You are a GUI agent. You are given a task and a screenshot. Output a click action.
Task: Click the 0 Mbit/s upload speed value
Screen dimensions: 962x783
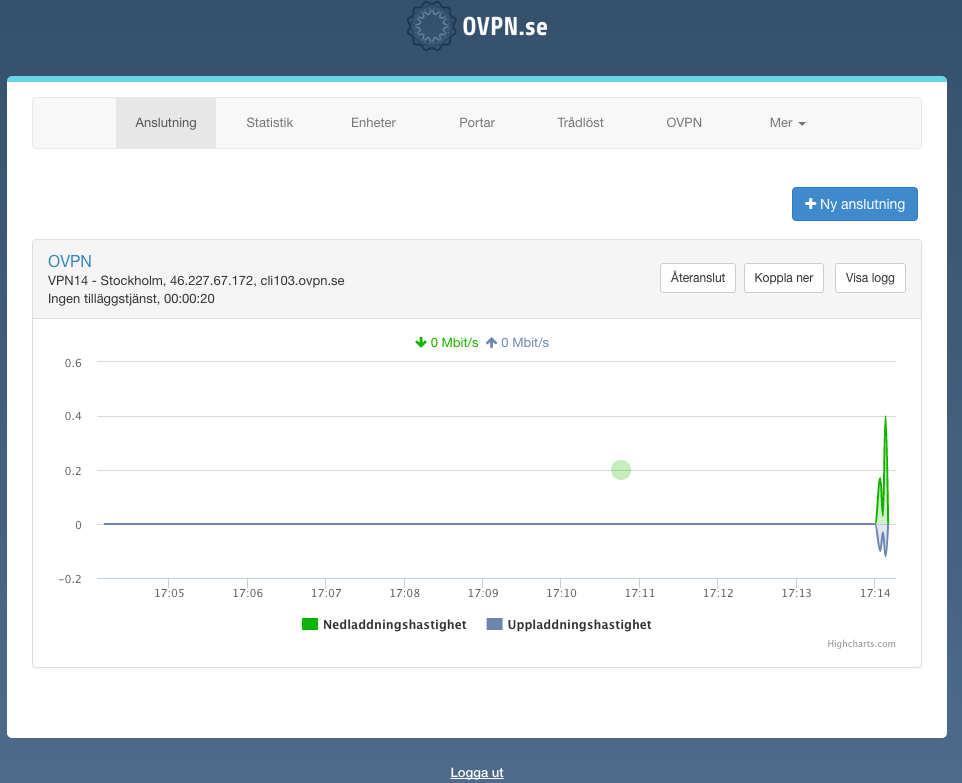[x=525, y=342]
